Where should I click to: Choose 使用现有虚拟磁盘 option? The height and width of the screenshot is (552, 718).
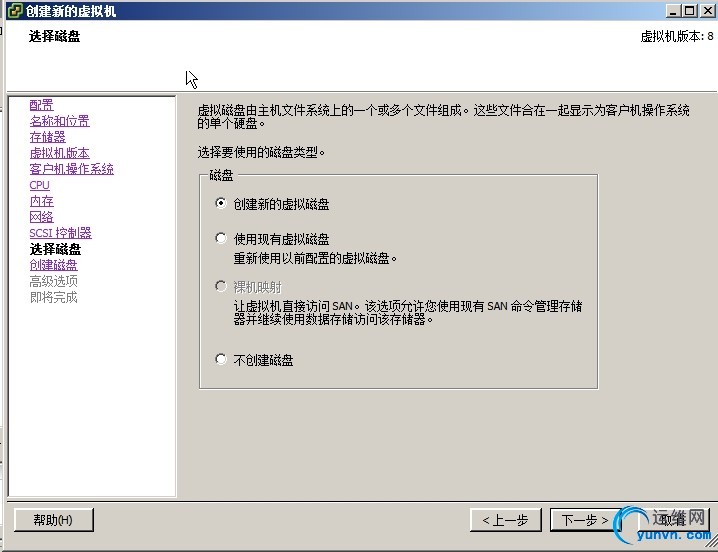tap(221, 238)
